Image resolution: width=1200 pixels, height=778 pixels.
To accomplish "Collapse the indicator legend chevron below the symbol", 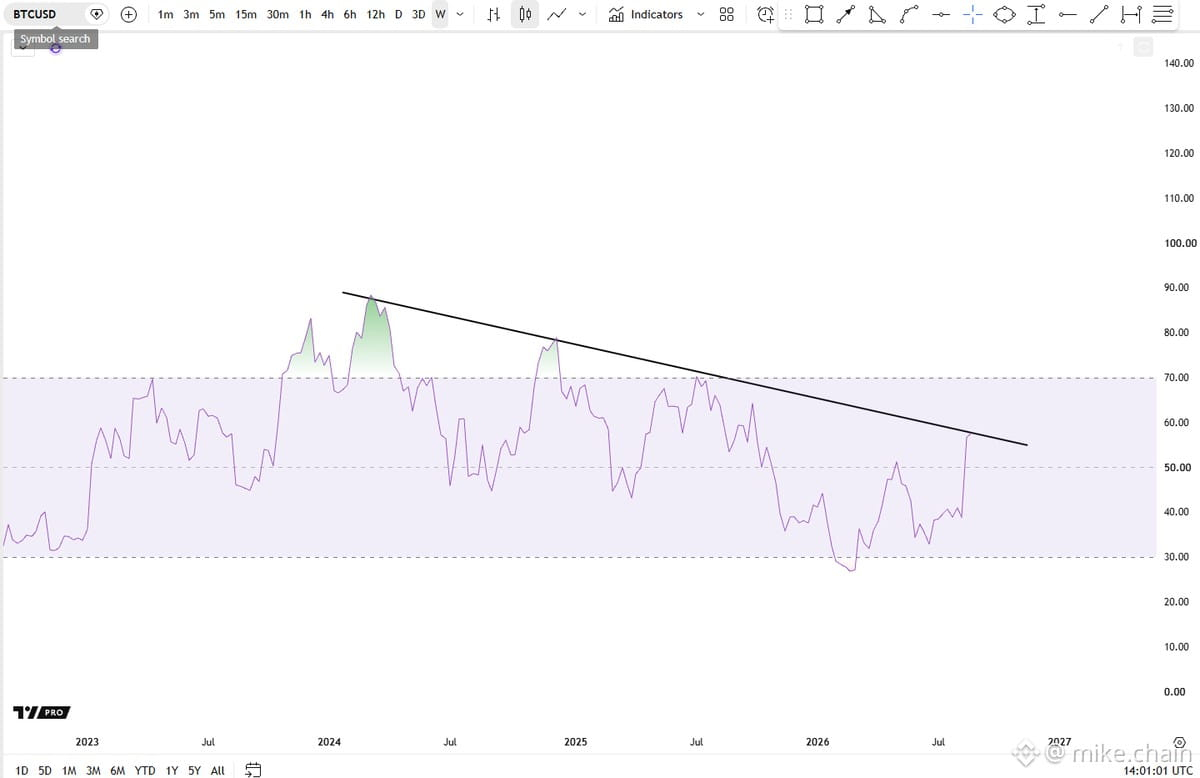I will click(22, 47).
